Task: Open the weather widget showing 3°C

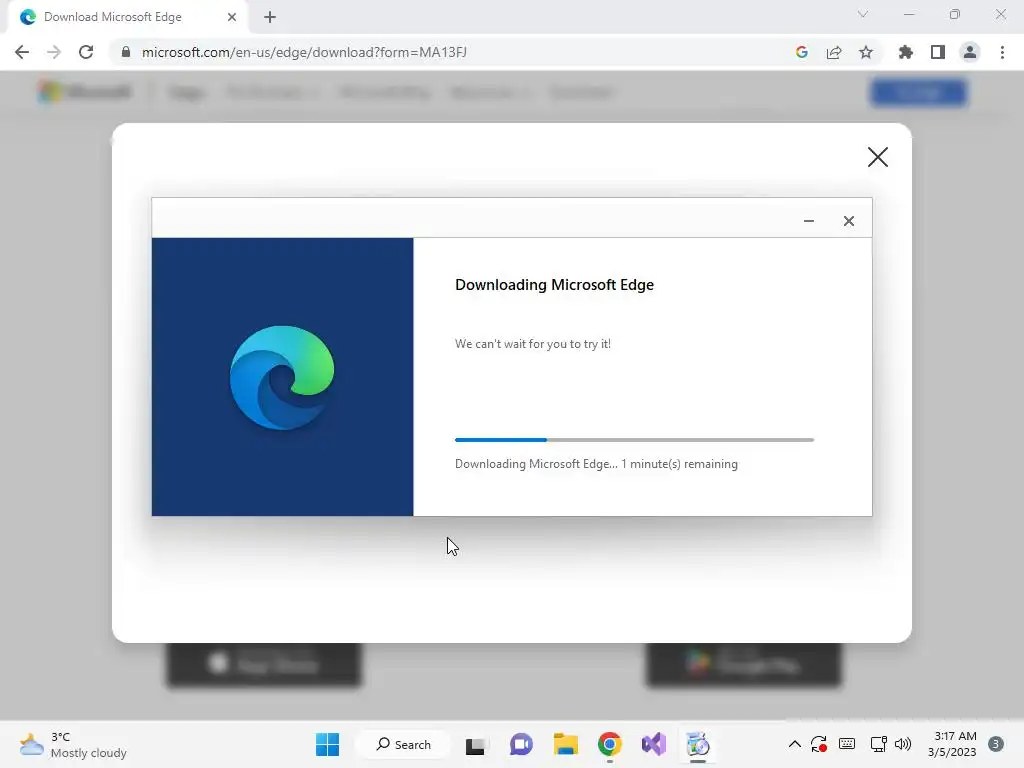Action: (73, 744)
